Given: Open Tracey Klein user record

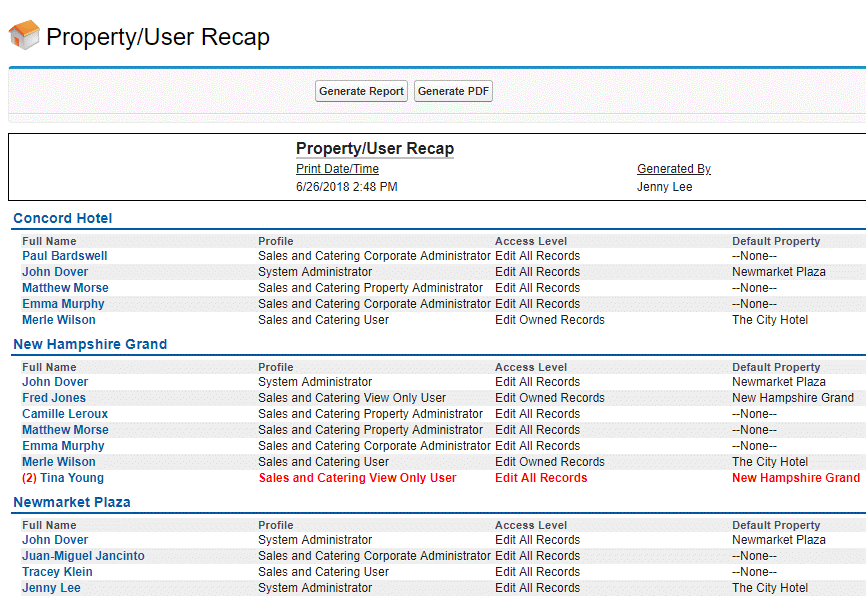Looking at the screenshot, I should tap(57, 572).
